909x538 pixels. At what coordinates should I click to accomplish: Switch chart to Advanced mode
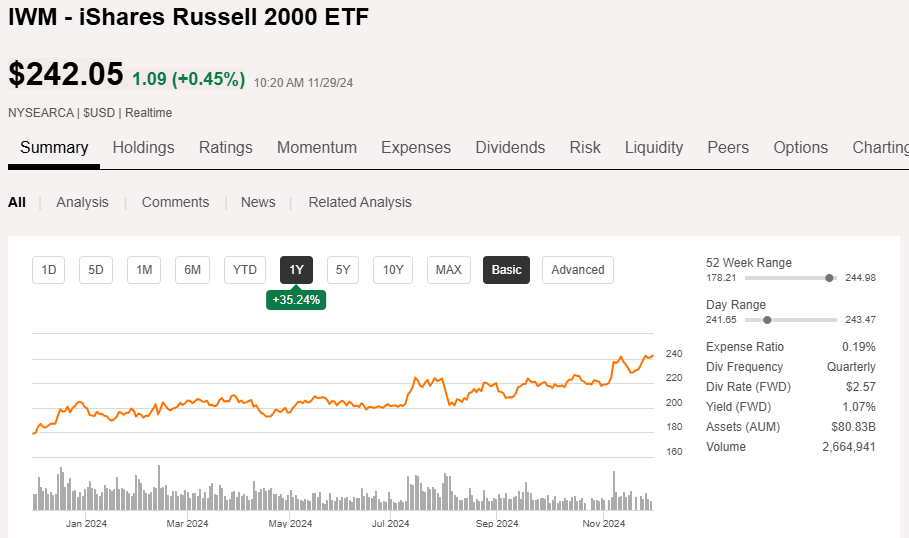pyautogui.click(x=577, y=270)
